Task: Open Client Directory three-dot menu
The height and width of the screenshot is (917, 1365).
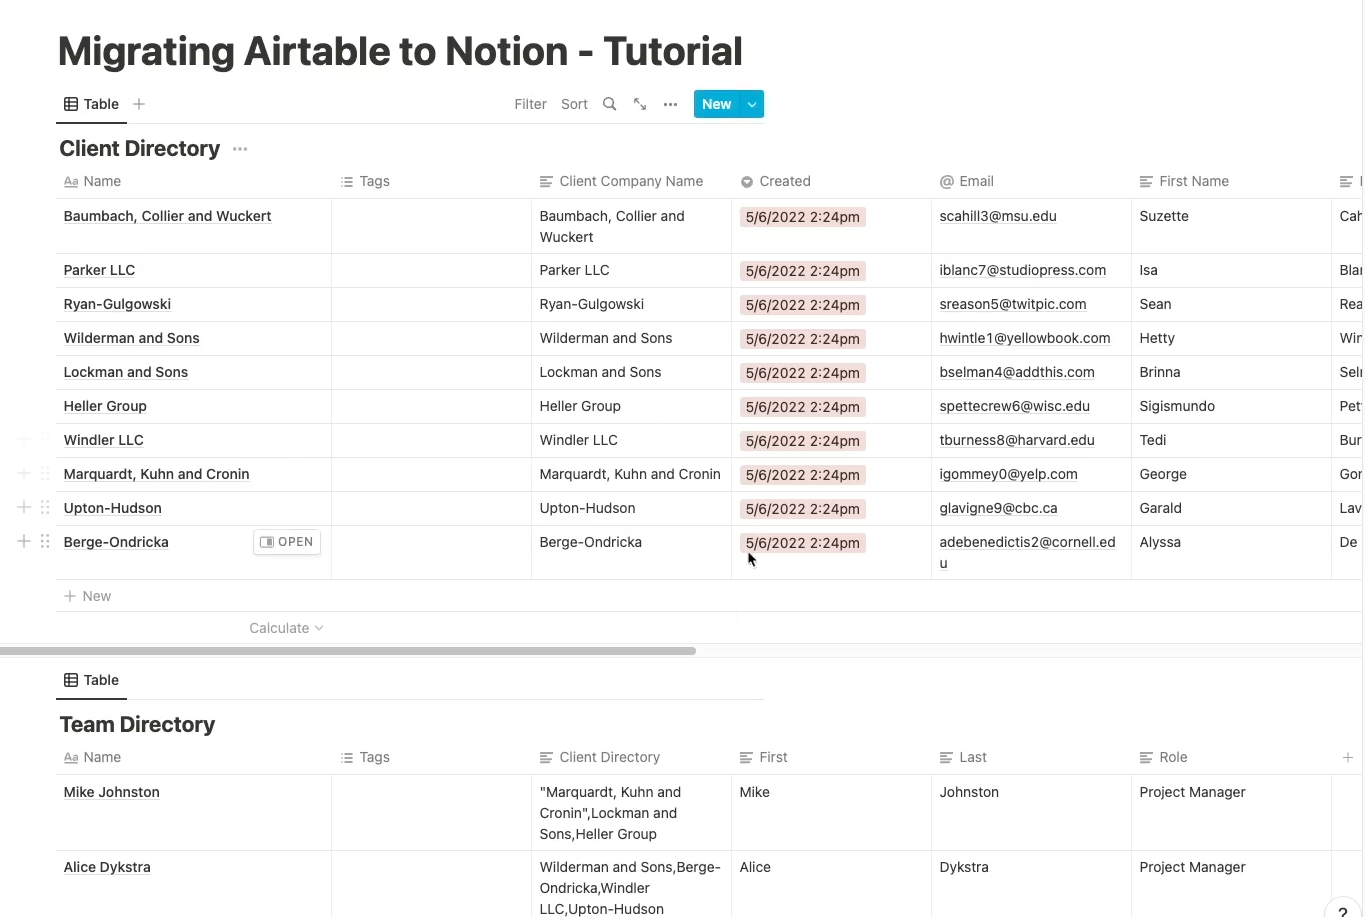Action: [240, 149]
